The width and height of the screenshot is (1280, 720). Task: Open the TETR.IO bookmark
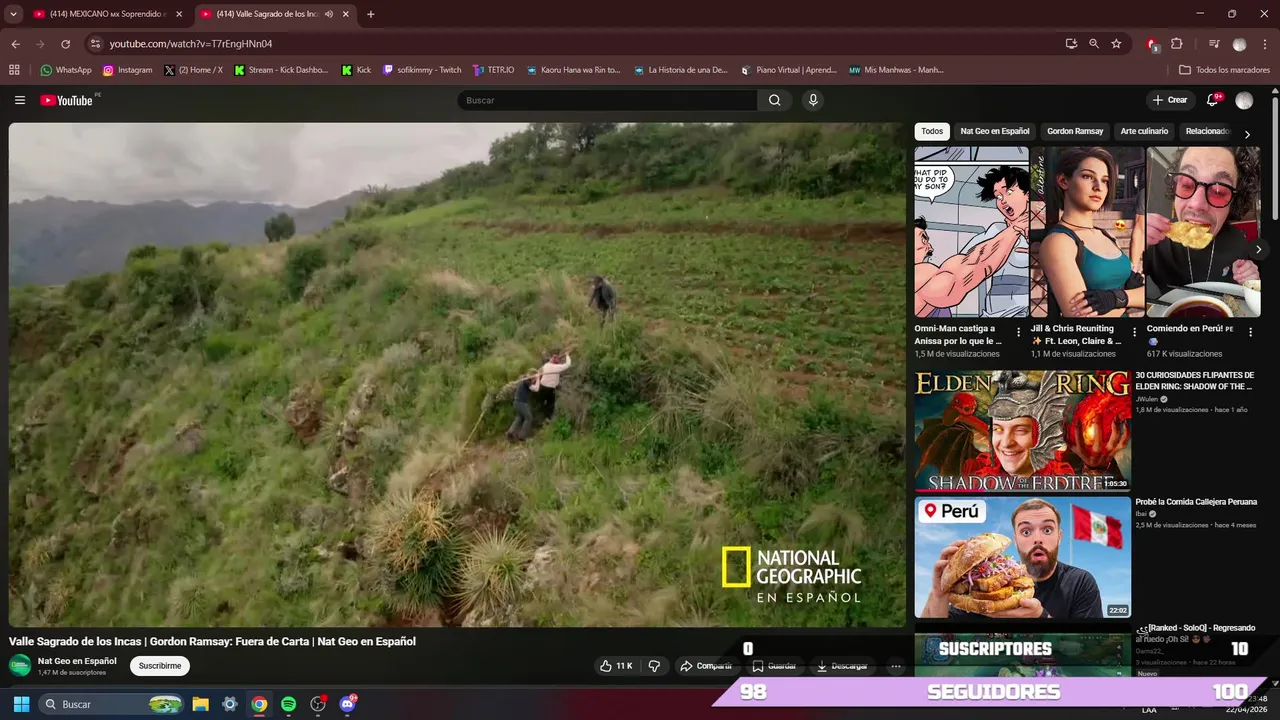[494, 70]
